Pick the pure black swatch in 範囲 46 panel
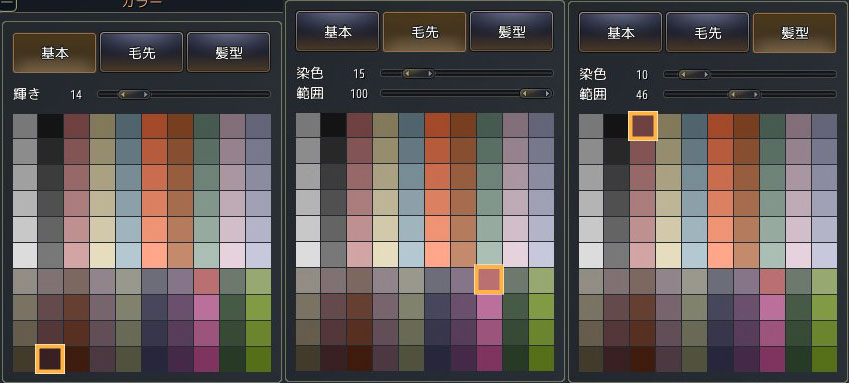This screenshot has height=383, width=849. tap(616, 126)
